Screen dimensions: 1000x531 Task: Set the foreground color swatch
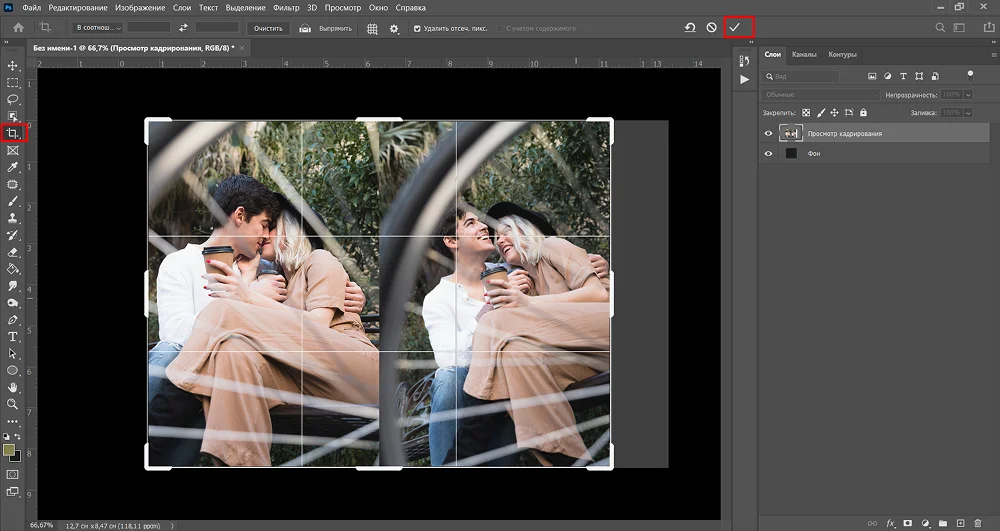click(9, 450)
